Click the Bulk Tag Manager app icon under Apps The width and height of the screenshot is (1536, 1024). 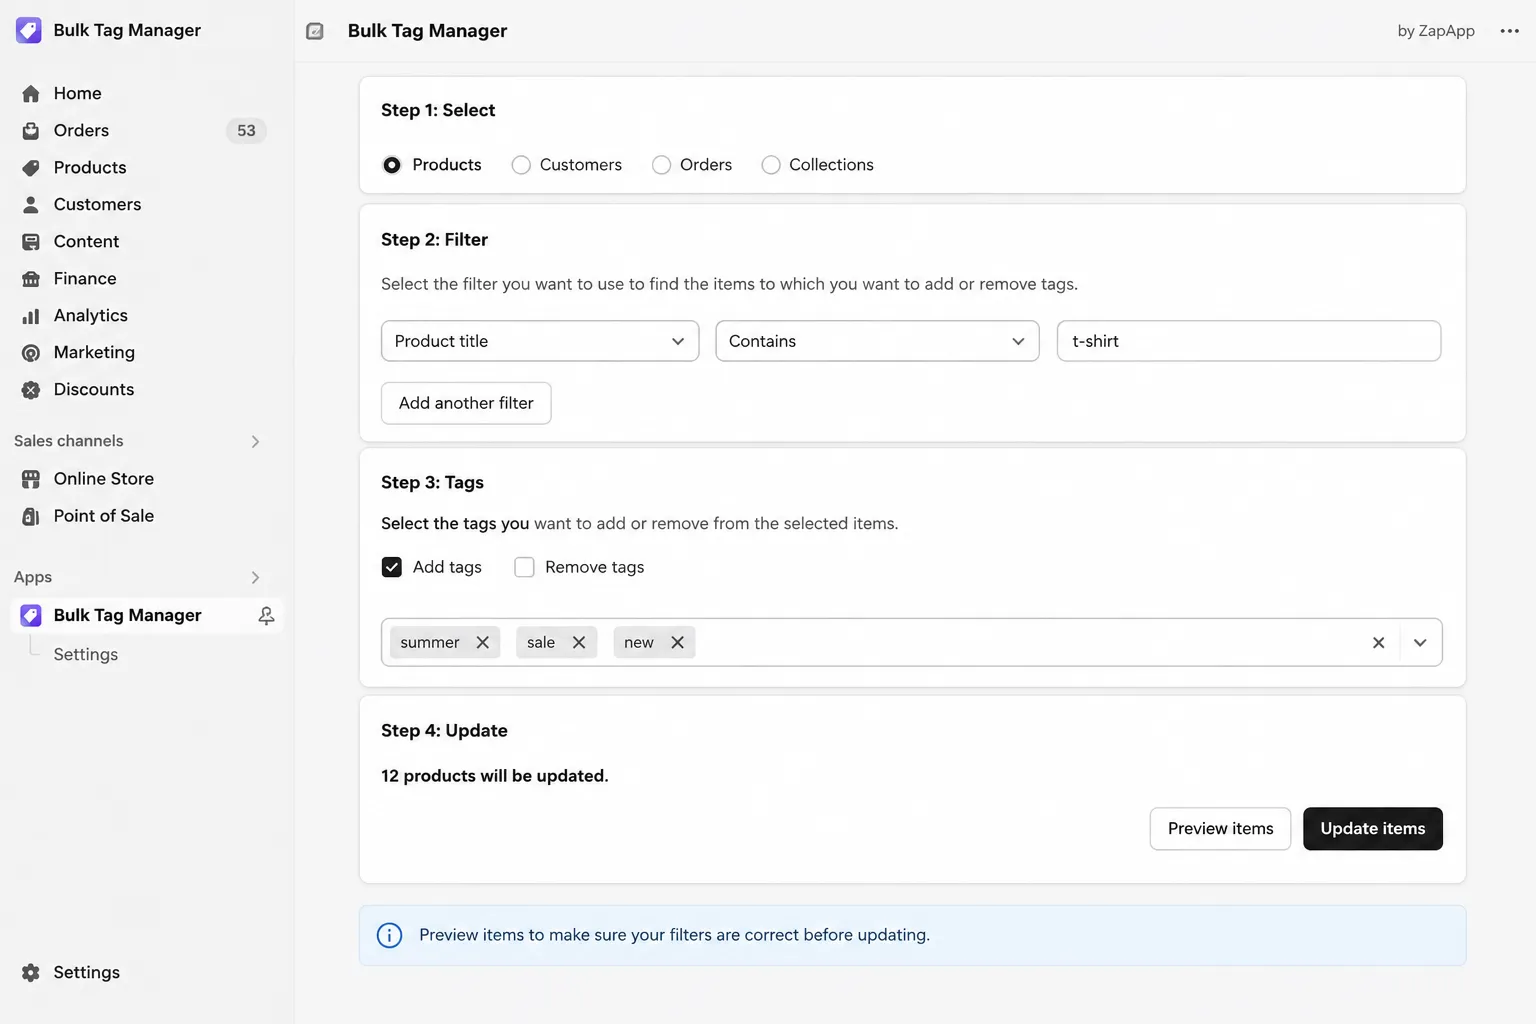(x=31, y=615)
